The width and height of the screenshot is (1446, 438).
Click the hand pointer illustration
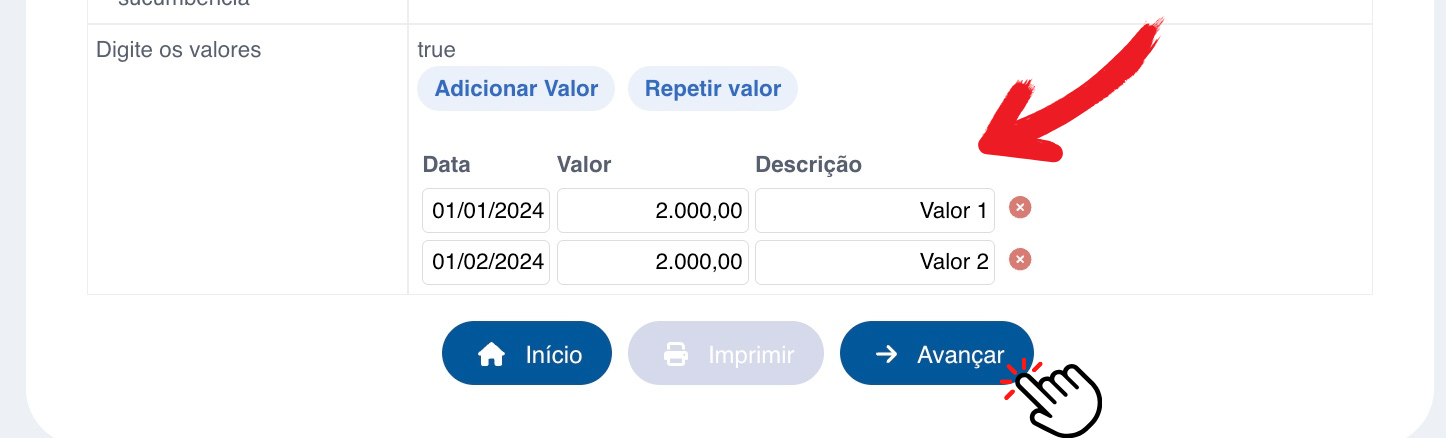pyautogui.click(x=1052, y=398)
